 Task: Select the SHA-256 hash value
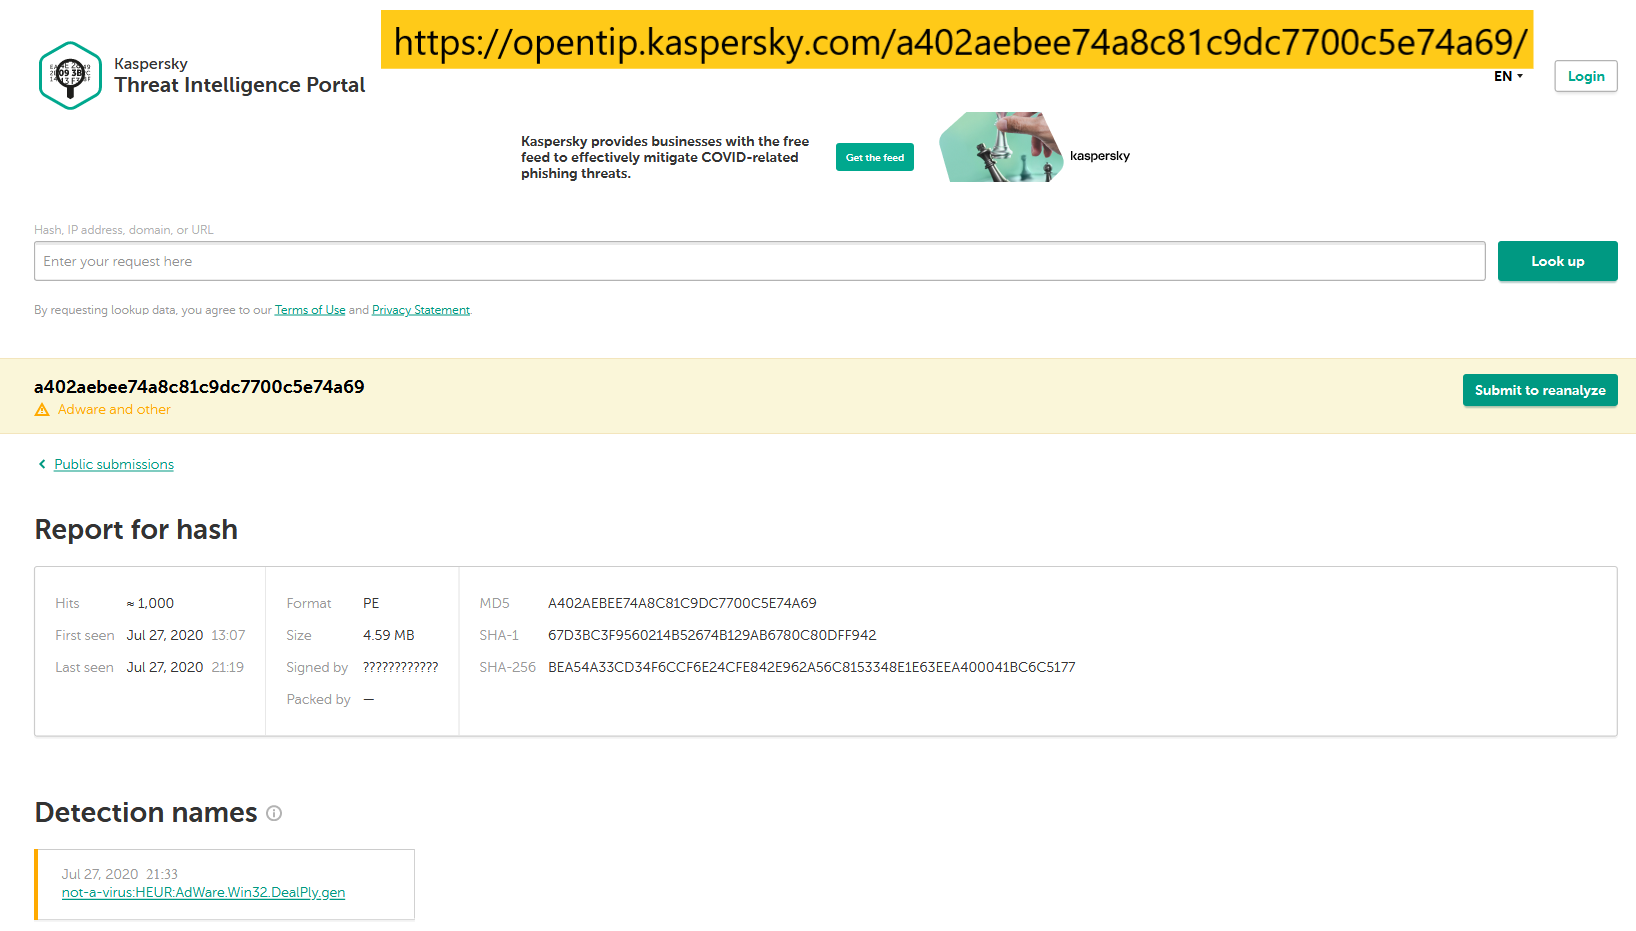coord(812,667)
